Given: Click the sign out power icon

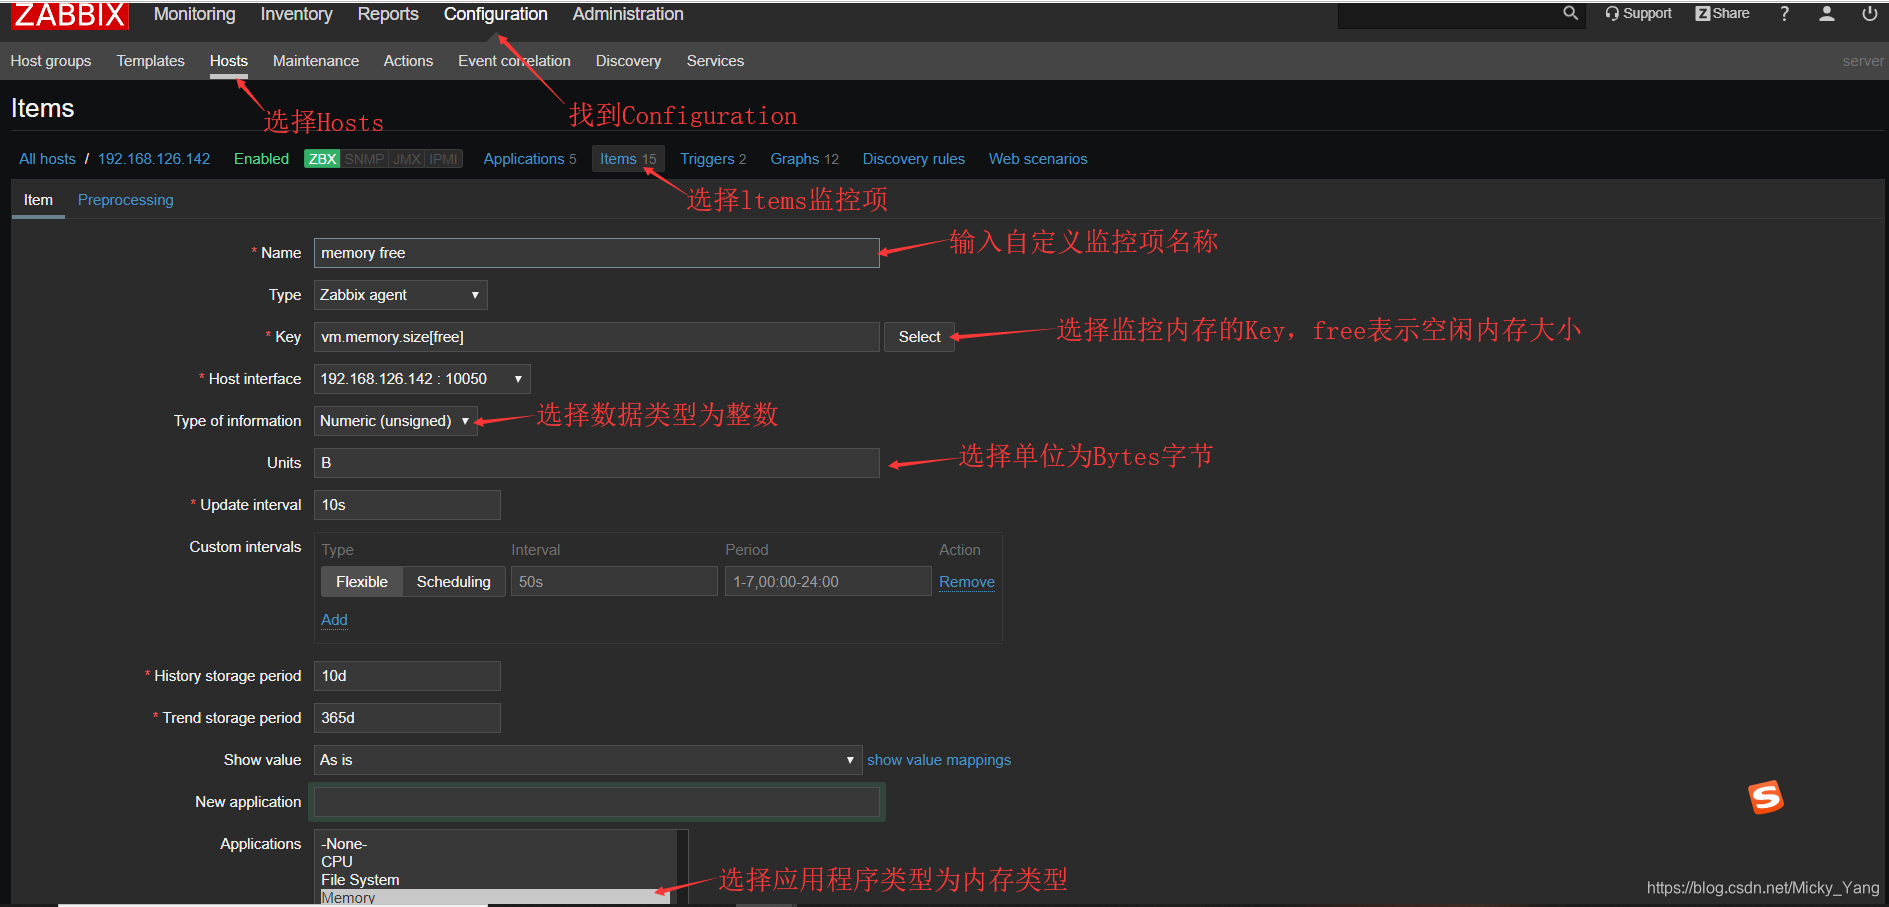Looking at the screenshot, I should [1869, 13].
